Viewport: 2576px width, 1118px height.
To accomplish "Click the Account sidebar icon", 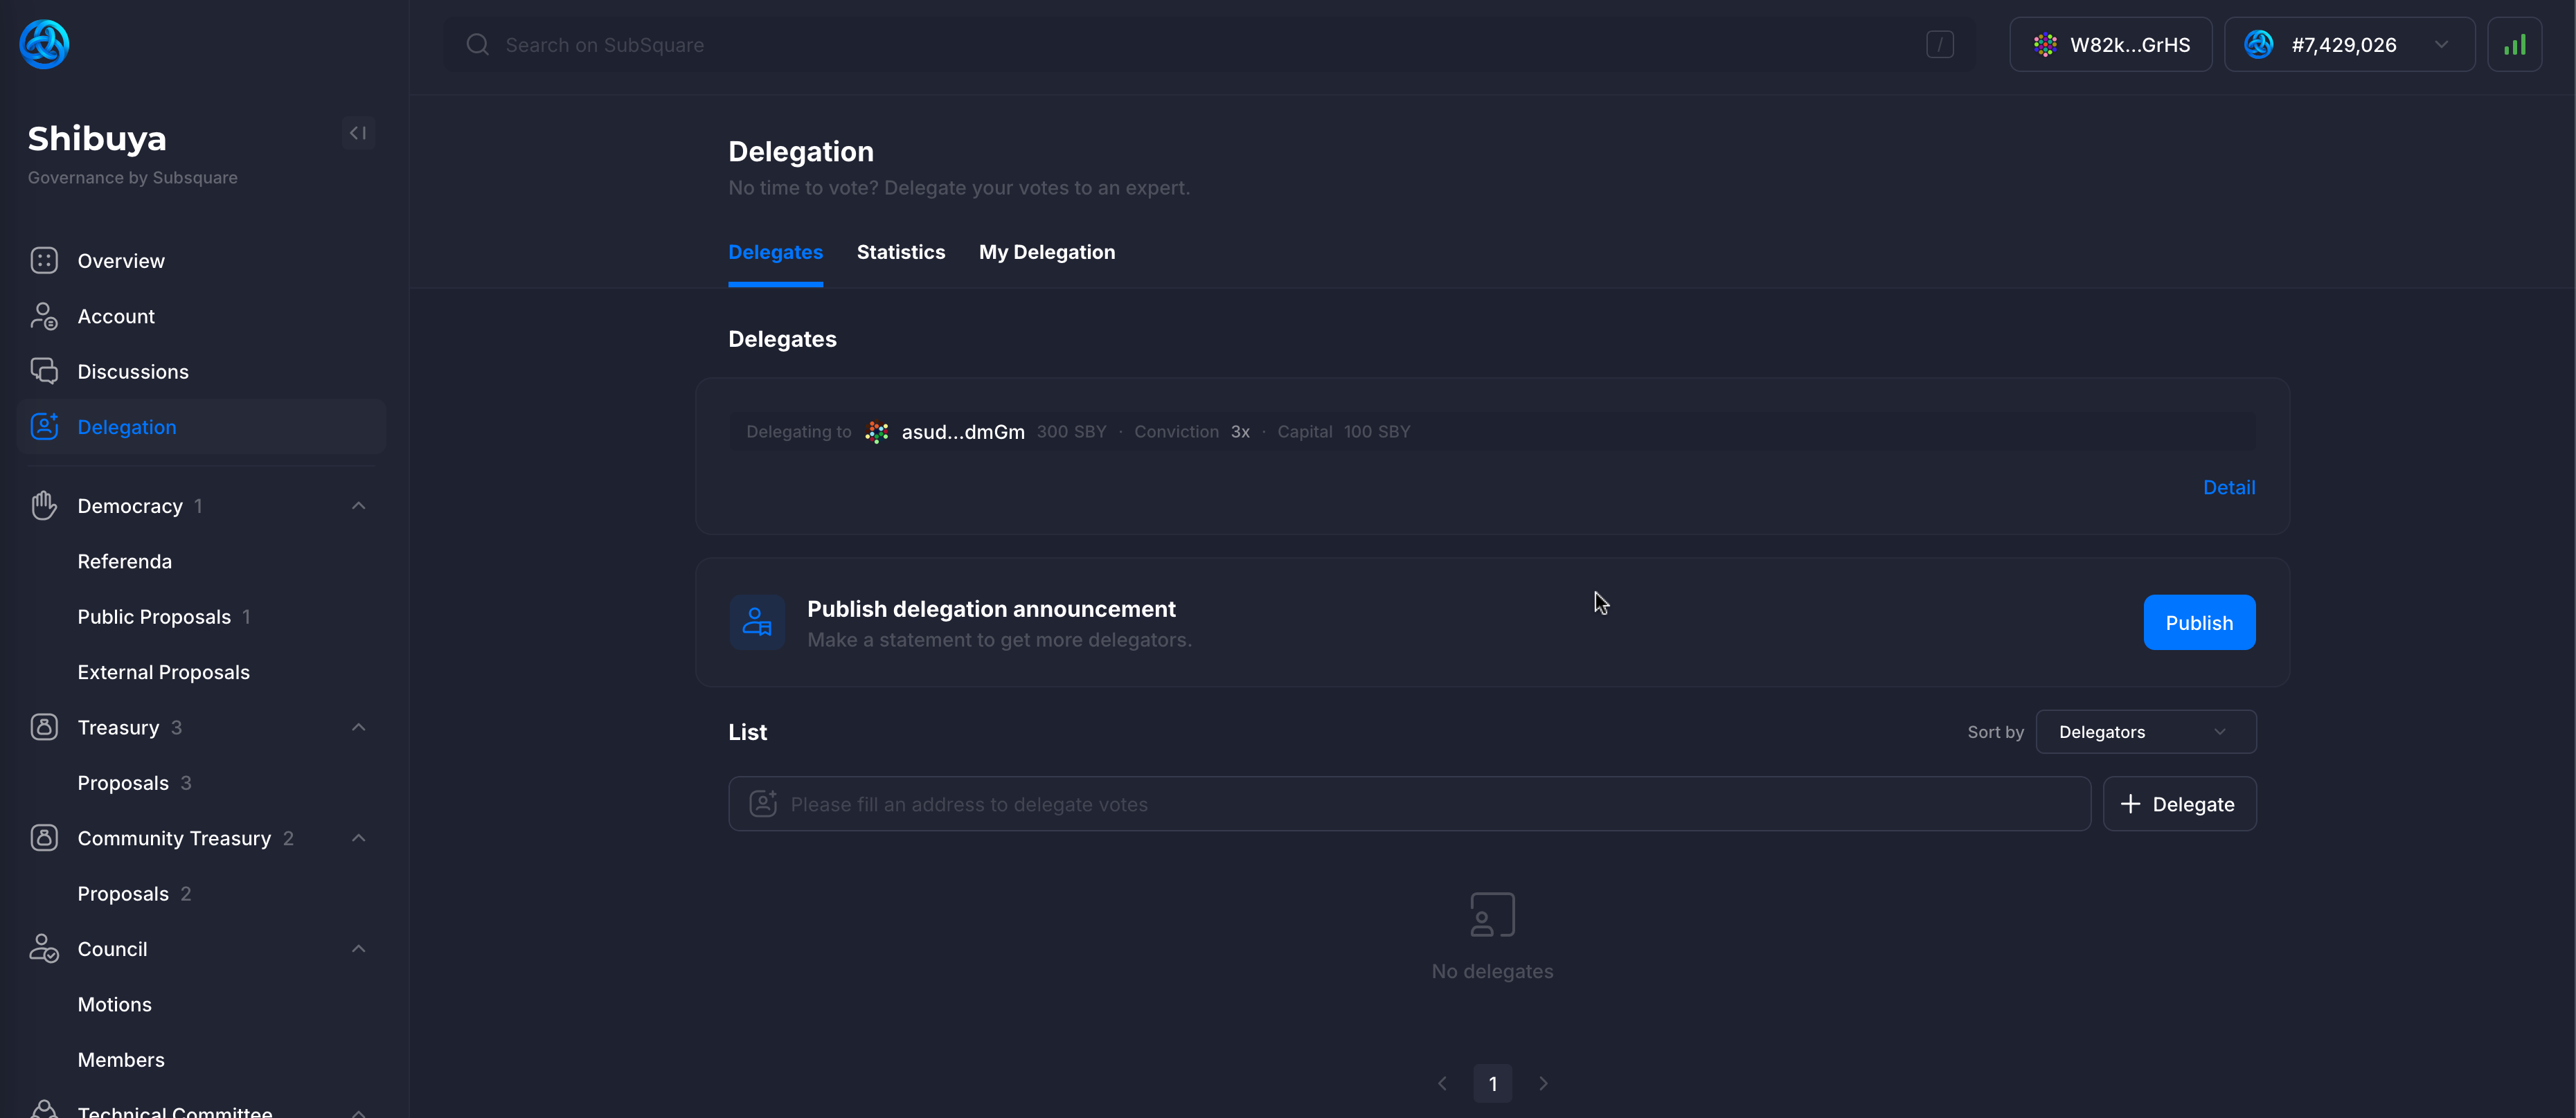I will click(x=44, y=315).
